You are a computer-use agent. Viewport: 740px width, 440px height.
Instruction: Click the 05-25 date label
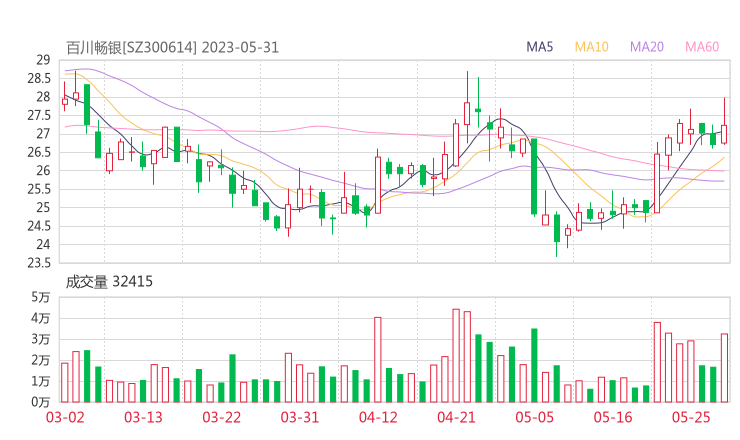(x=691, y=417)
